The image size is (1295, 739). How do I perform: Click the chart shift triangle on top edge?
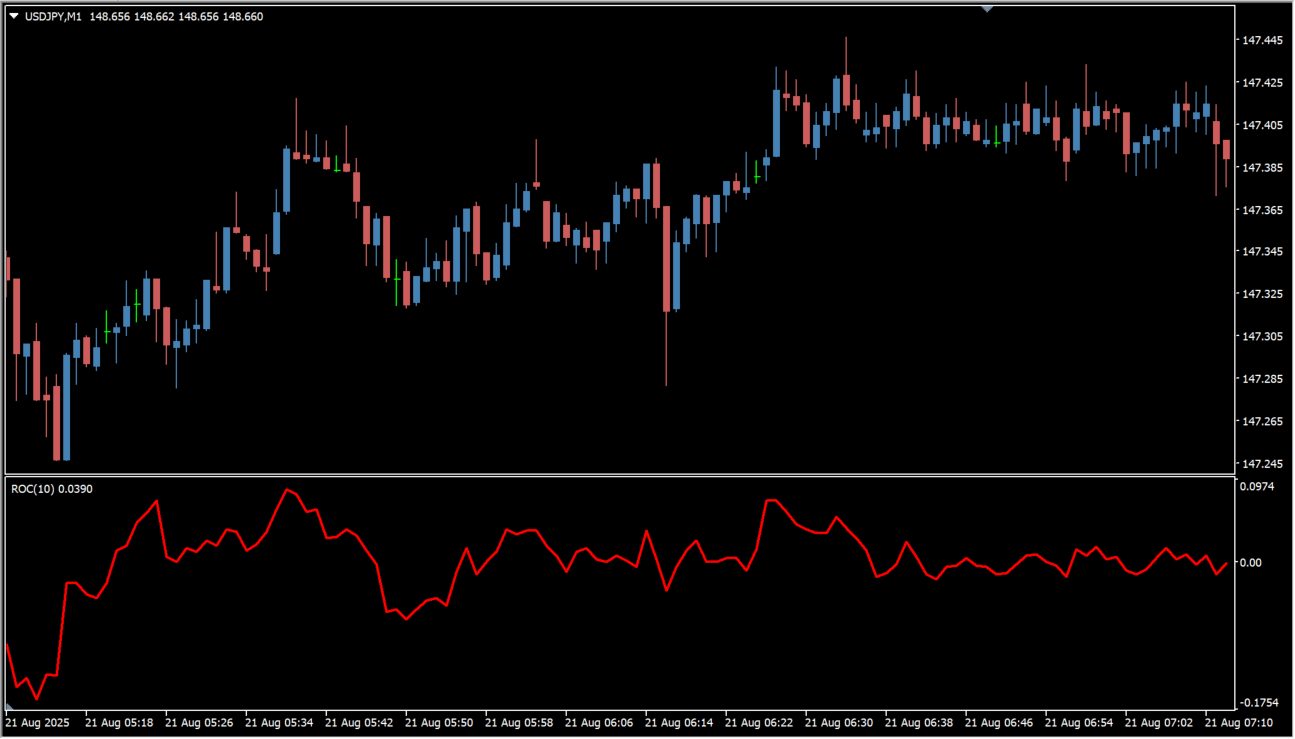point(987,9)
